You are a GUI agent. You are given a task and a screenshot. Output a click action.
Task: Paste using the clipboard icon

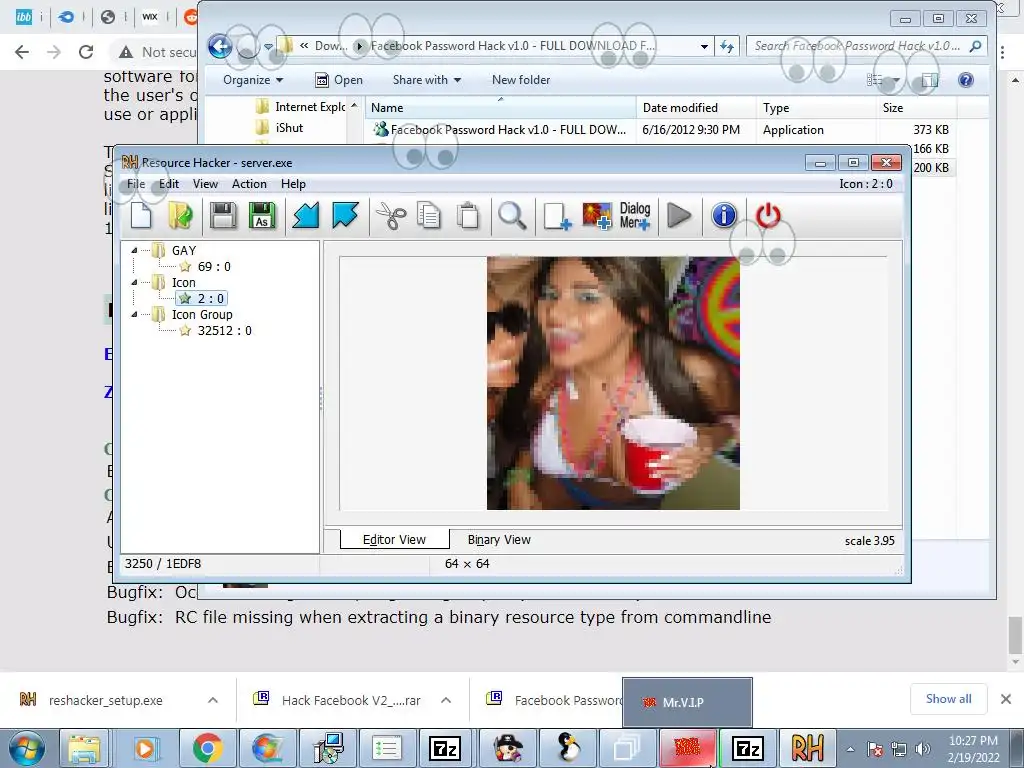[x=468, y=216]
